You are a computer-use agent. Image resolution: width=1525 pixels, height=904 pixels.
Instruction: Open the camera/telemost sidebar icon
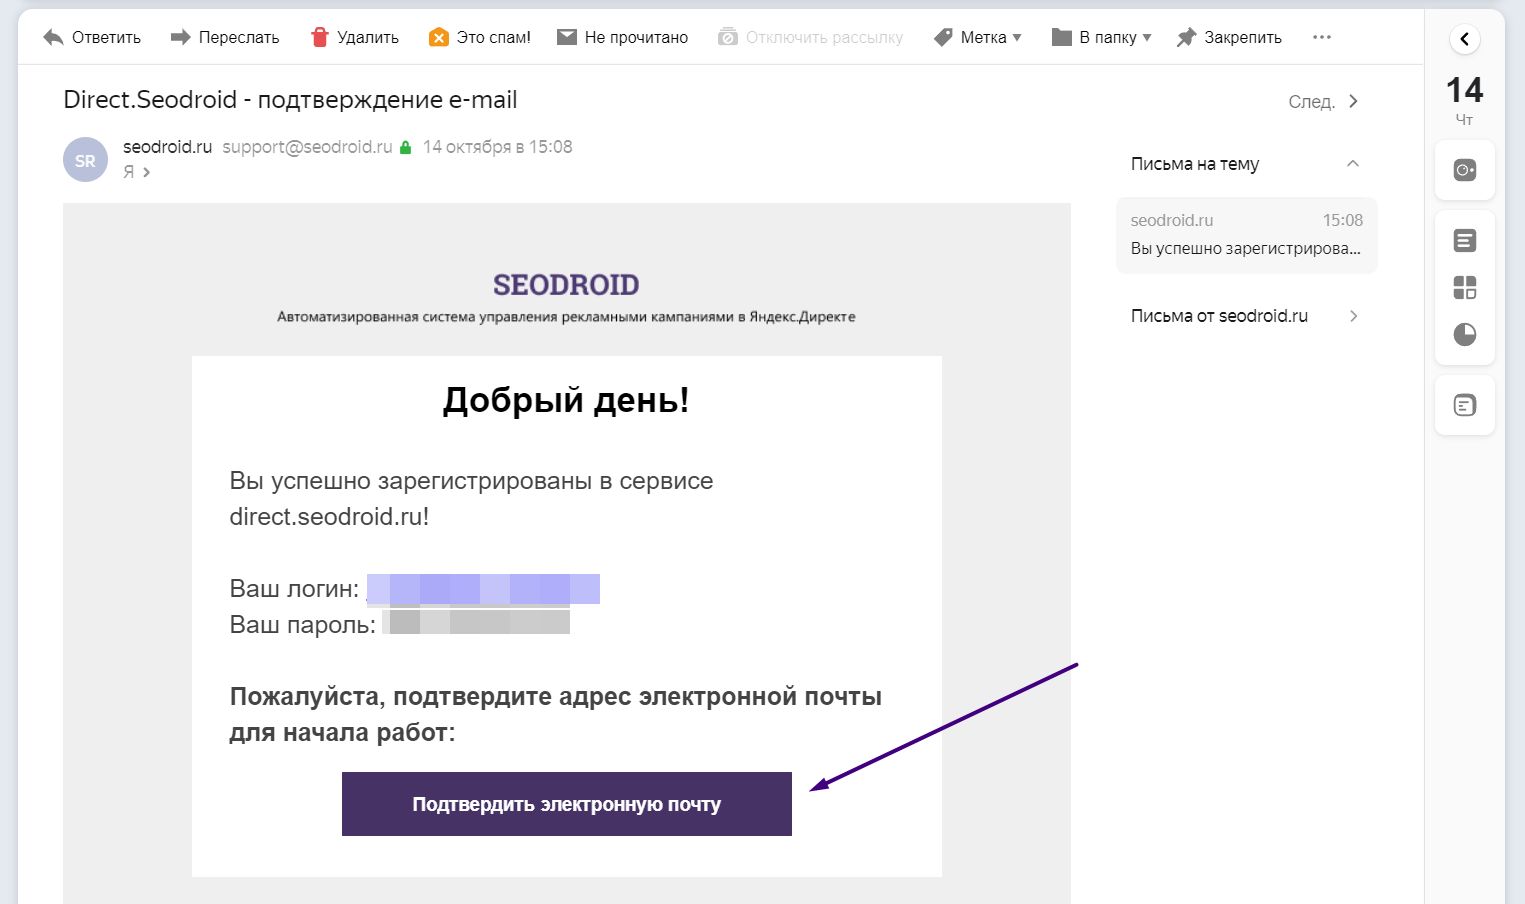point(1465,170)
